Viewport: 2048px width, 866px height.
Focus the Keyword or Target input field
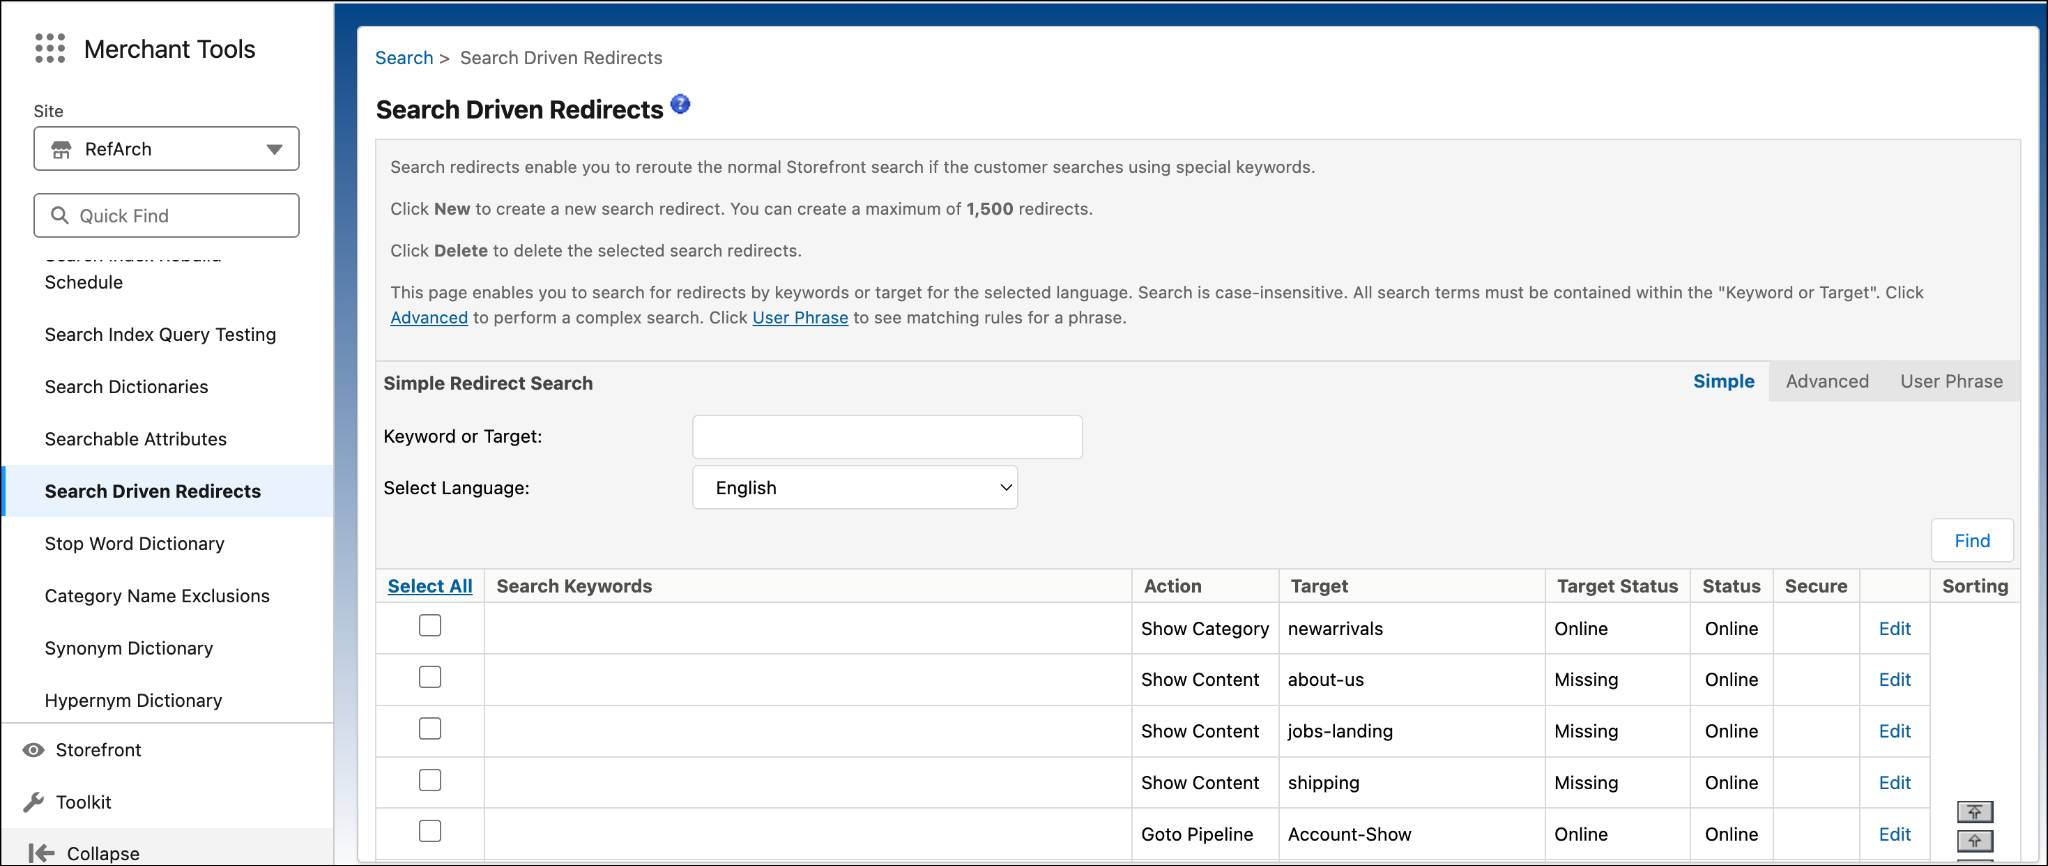tap(887, 437)
